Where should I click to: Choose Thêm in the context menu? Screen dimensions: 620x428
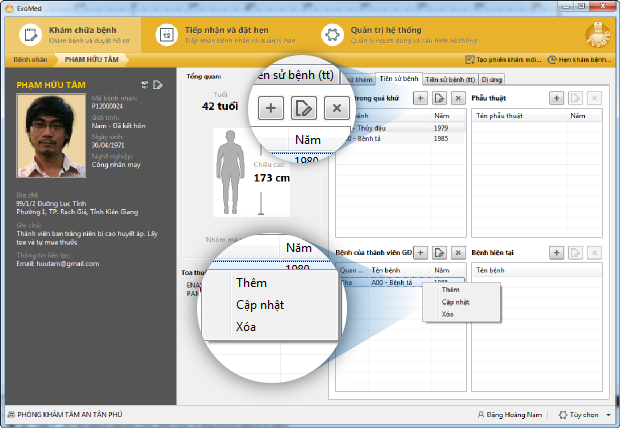(x=461, y=290)
